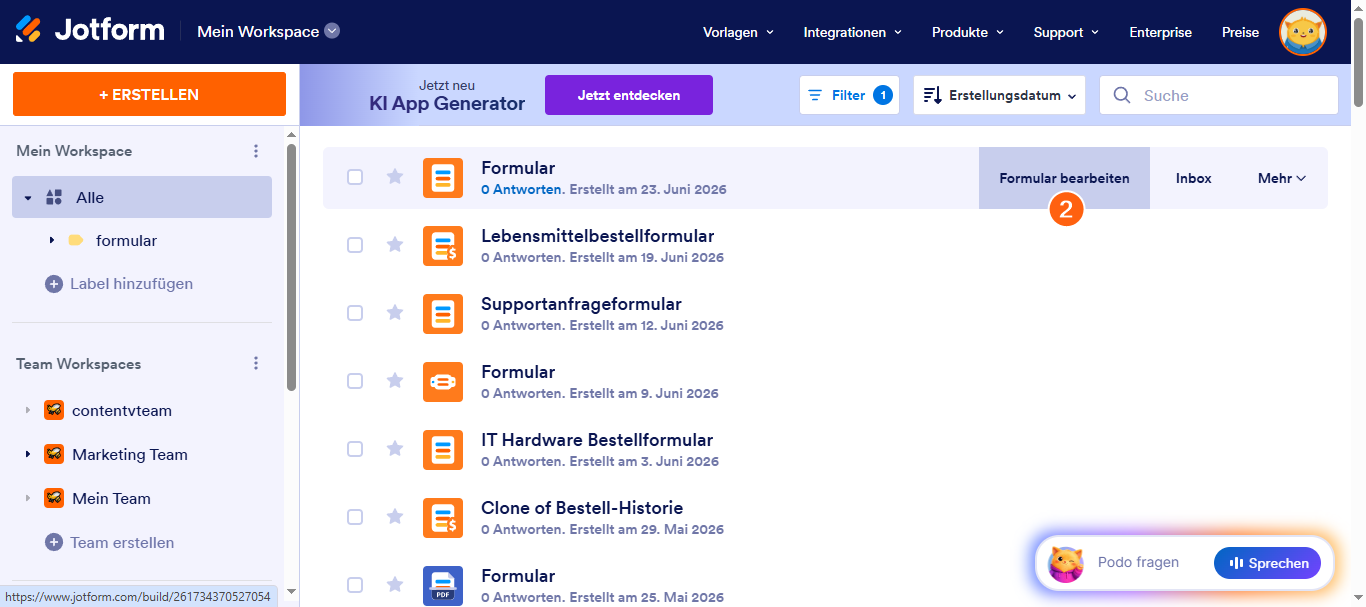Expand the contentvteam tree arrow
Image resolution: width=1366 pixels, height=607 pixels.
28,411
